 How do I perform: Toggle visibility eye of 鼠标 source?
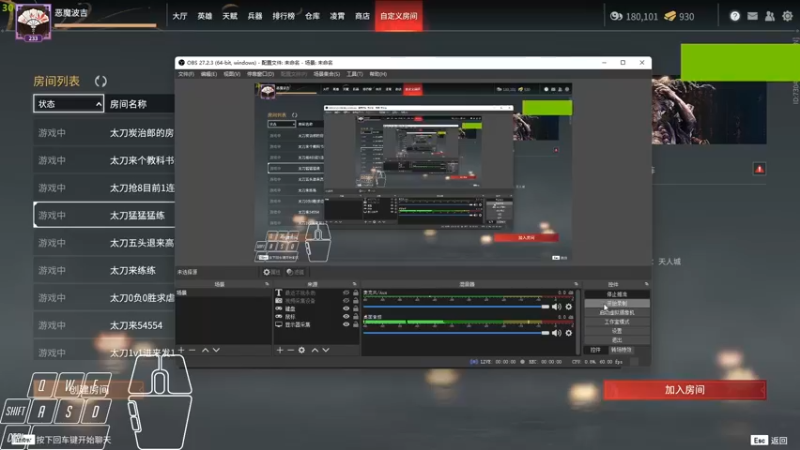(346, 316)
